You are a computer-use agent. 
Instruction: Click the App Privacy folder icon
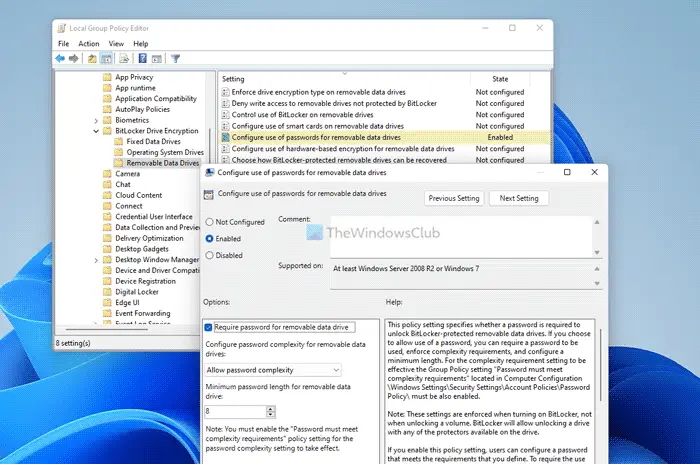tap(107, 77)
